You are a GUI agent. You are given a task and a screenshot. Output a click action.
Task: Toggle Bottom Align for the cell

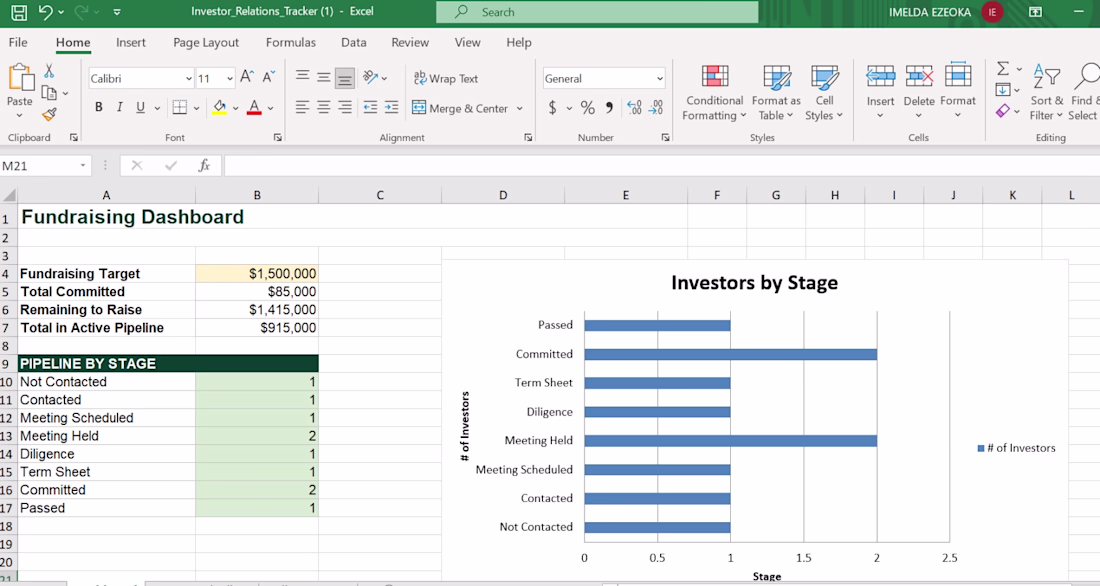[344, 78]
